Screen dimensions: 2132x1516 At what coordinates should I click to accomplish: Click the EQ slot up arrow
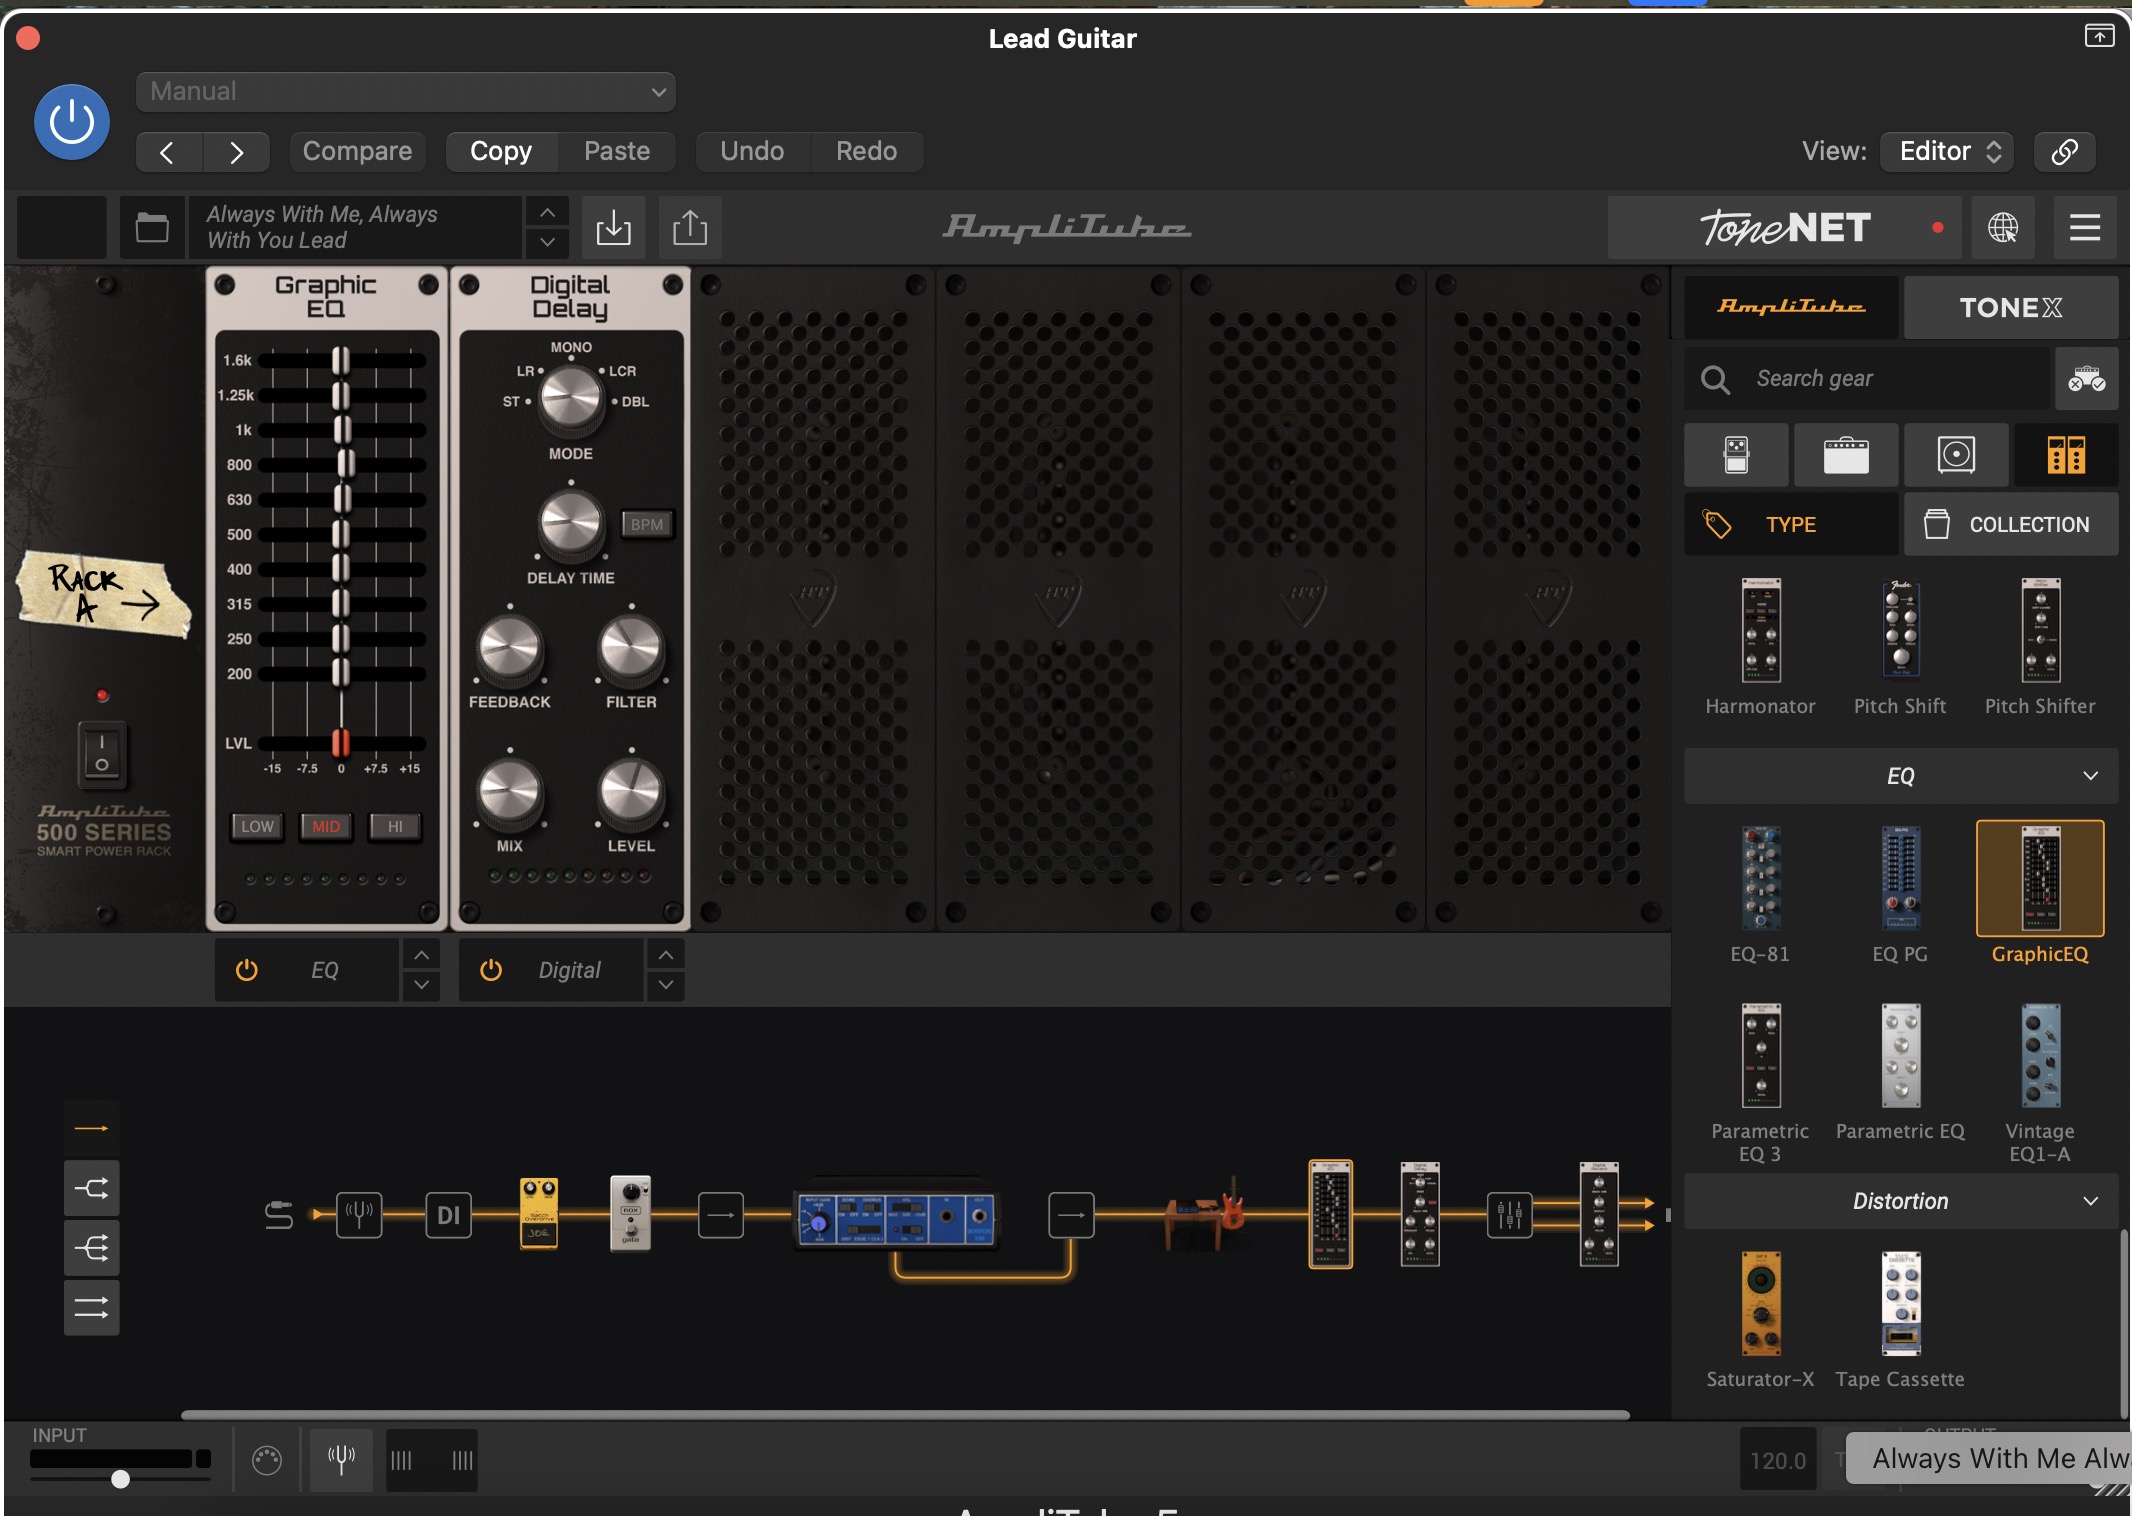[422, 955]
